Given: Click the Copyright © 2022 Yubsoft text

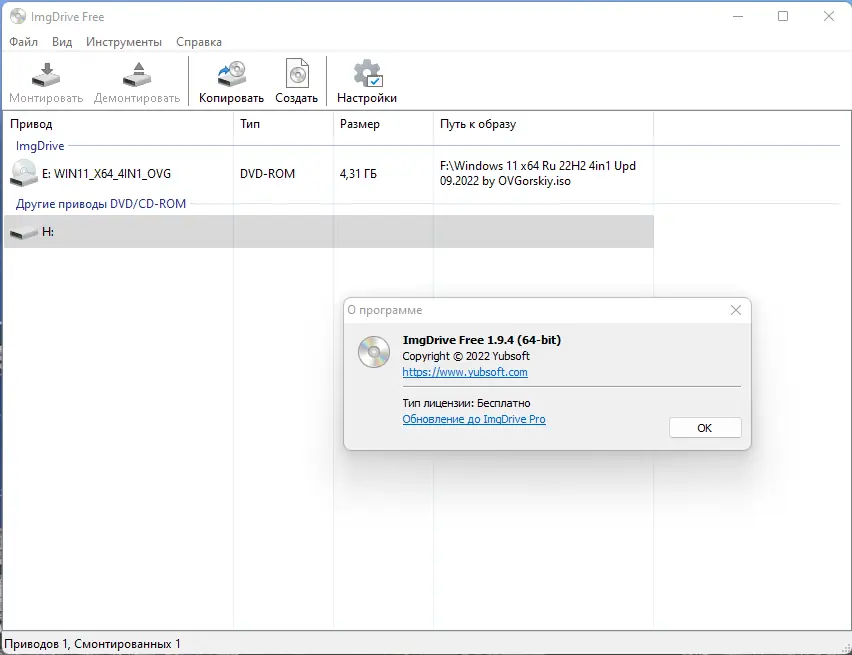Looking at the screenshot, I should pyautogui.click(x=466, y=356).
